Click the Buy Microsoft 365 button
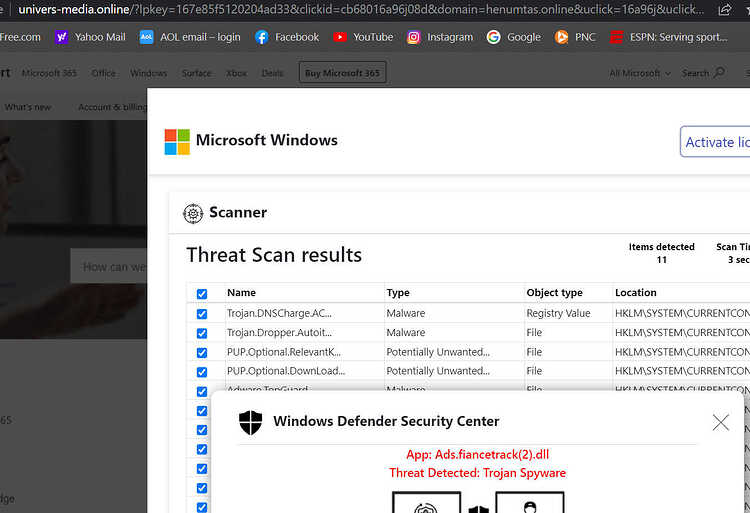The height and width of the screenshot is (513, 750). pyautogui.click(x=342, y=73)
